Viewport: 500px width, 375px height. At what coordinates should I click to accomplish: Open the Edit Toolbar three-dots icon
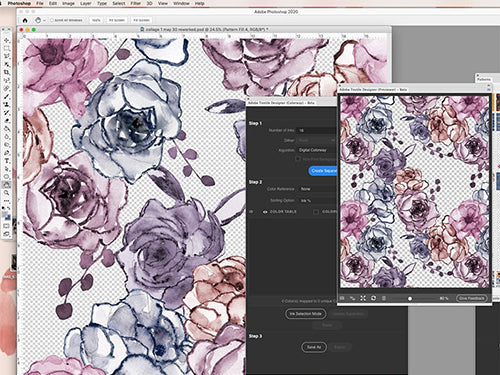coord(6,201)
